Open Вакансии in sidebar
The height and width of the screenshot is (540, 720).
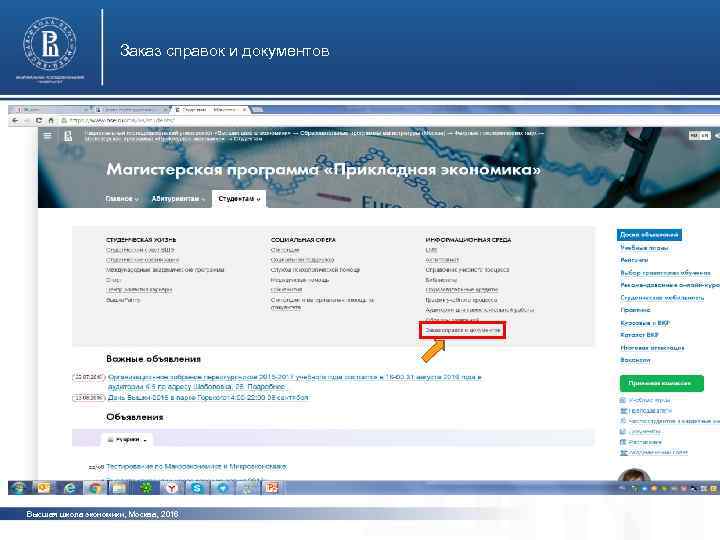(x=635, y=360)
